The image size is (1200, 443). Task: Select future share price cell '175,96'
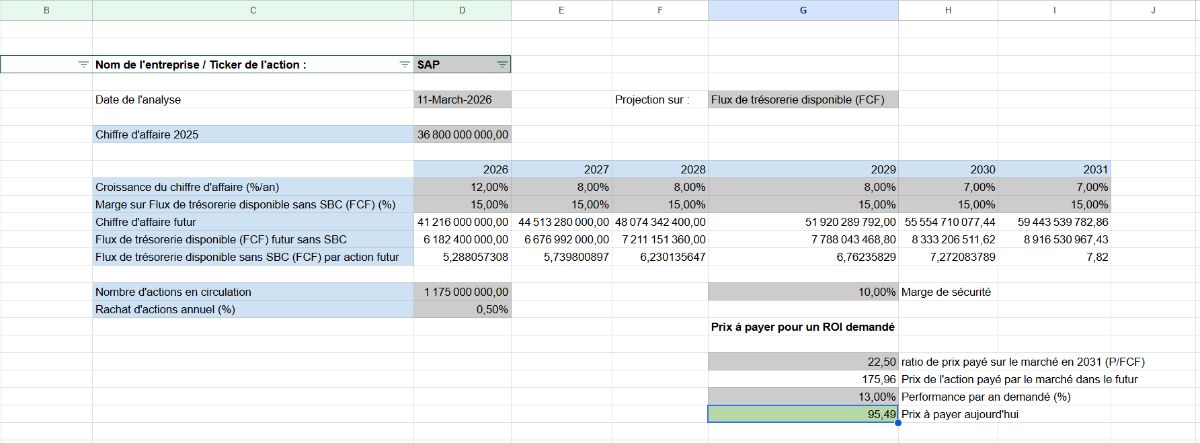(803, 379)
